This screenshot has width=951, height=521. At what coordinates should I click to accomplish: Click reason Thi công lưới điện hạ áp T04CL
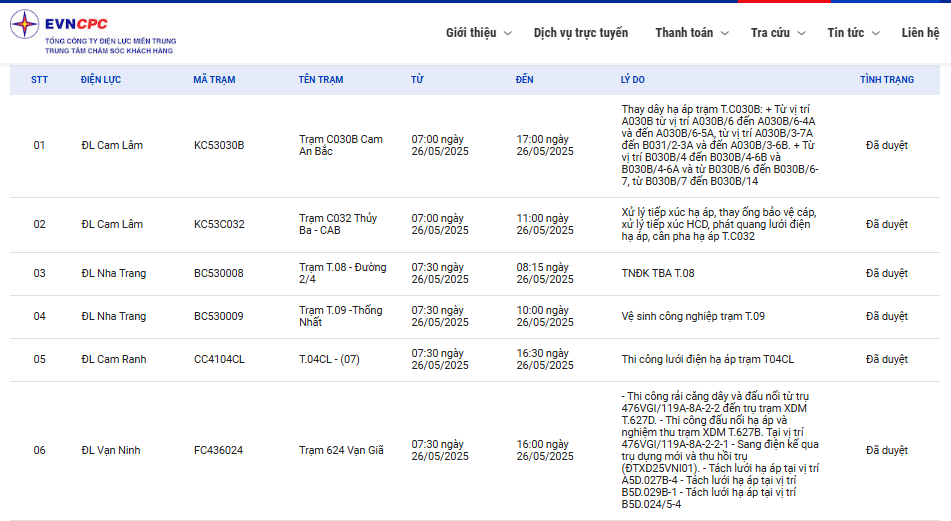[708, 359]
